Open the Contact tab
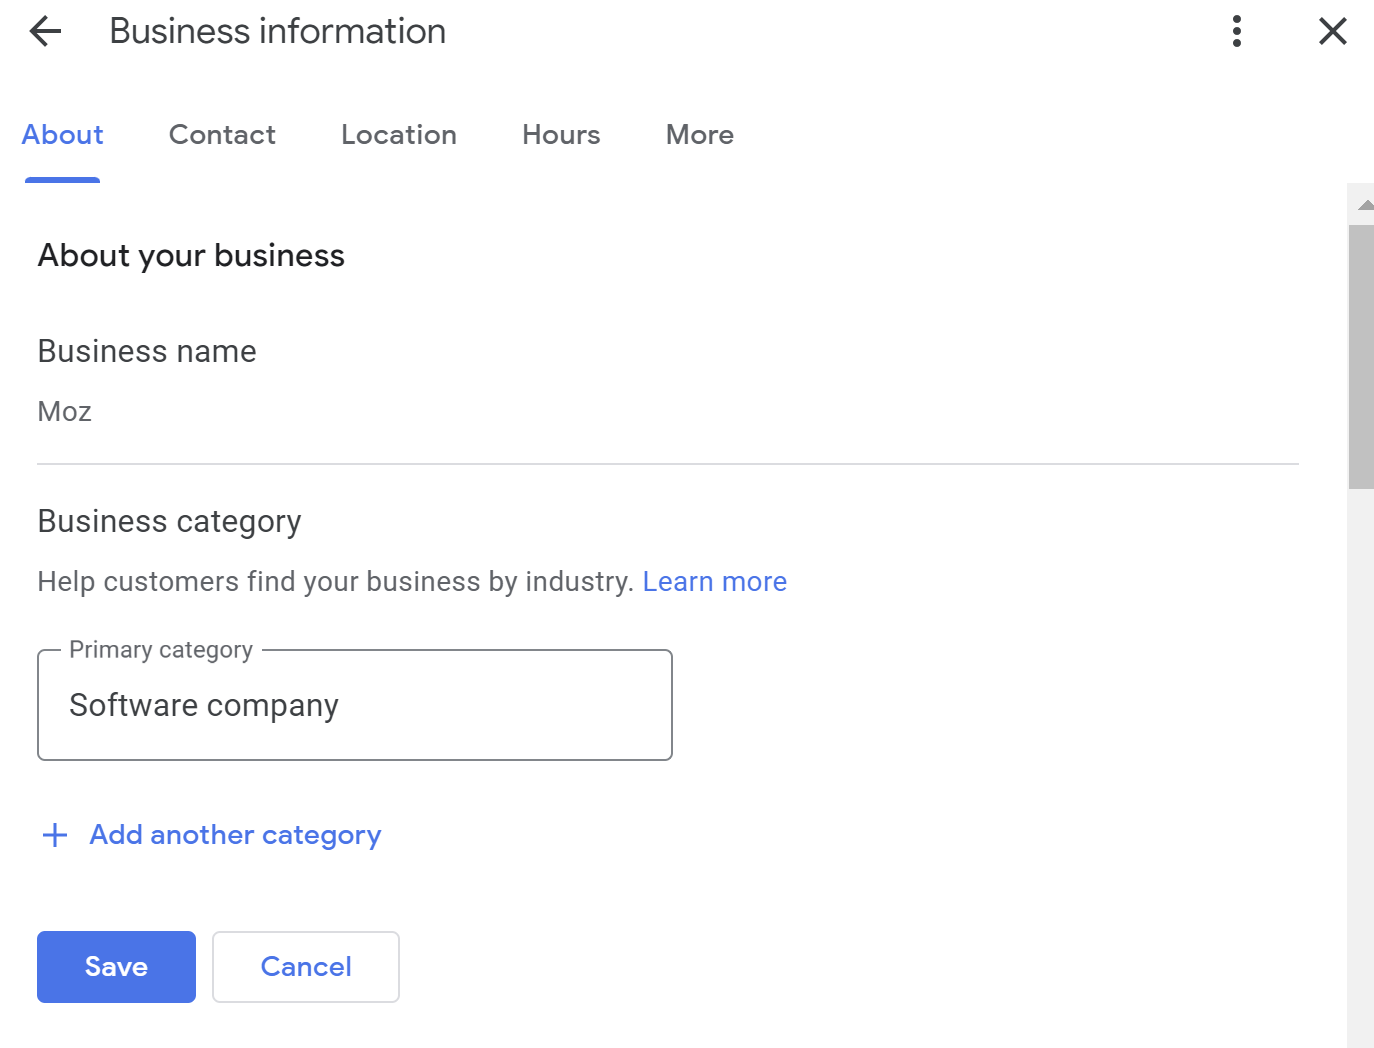 (x=222, y=135)
